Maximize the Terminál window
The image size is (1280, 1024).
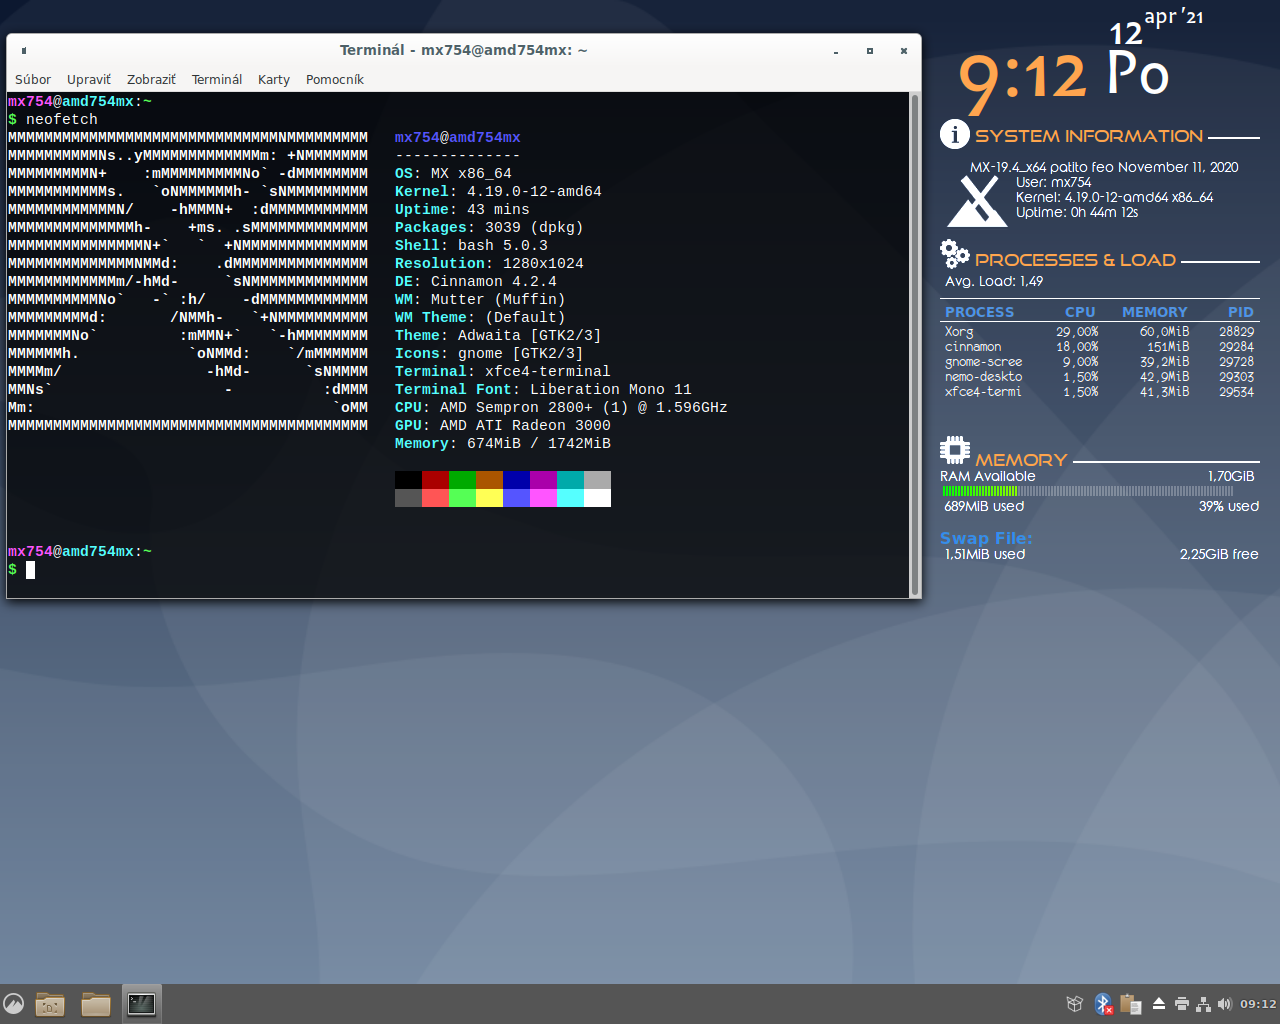tap(870, 50)
